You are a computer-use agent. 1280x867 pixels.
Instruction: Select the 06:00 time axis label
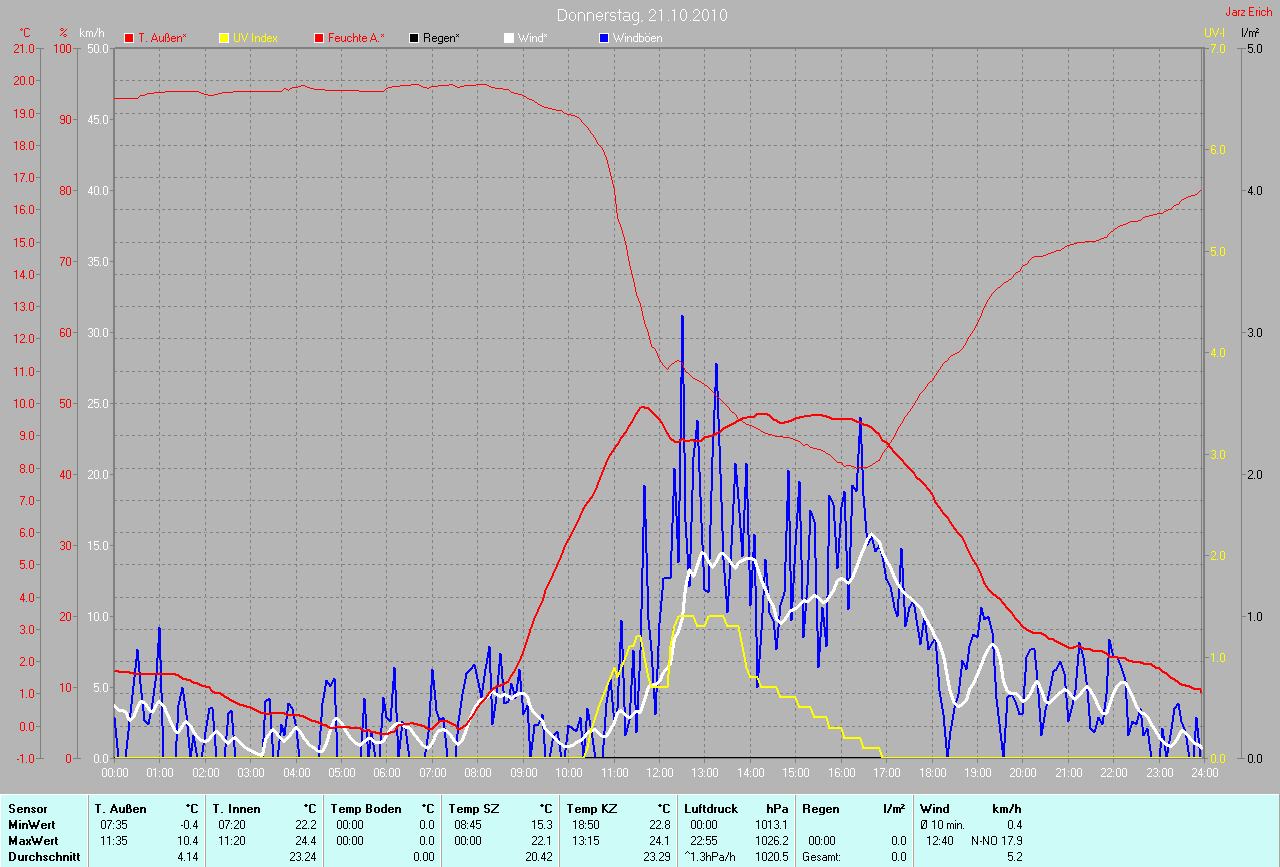(387, 773)
